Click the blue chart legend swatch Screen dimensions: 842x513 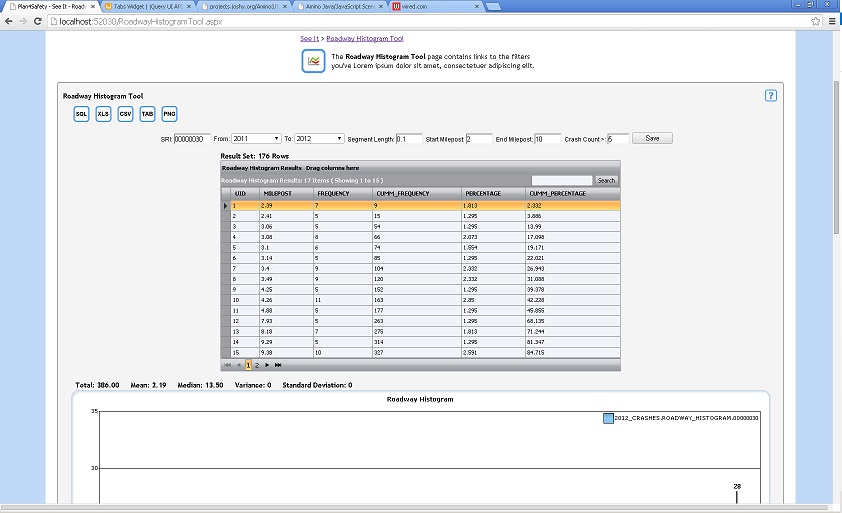(608, 418)
